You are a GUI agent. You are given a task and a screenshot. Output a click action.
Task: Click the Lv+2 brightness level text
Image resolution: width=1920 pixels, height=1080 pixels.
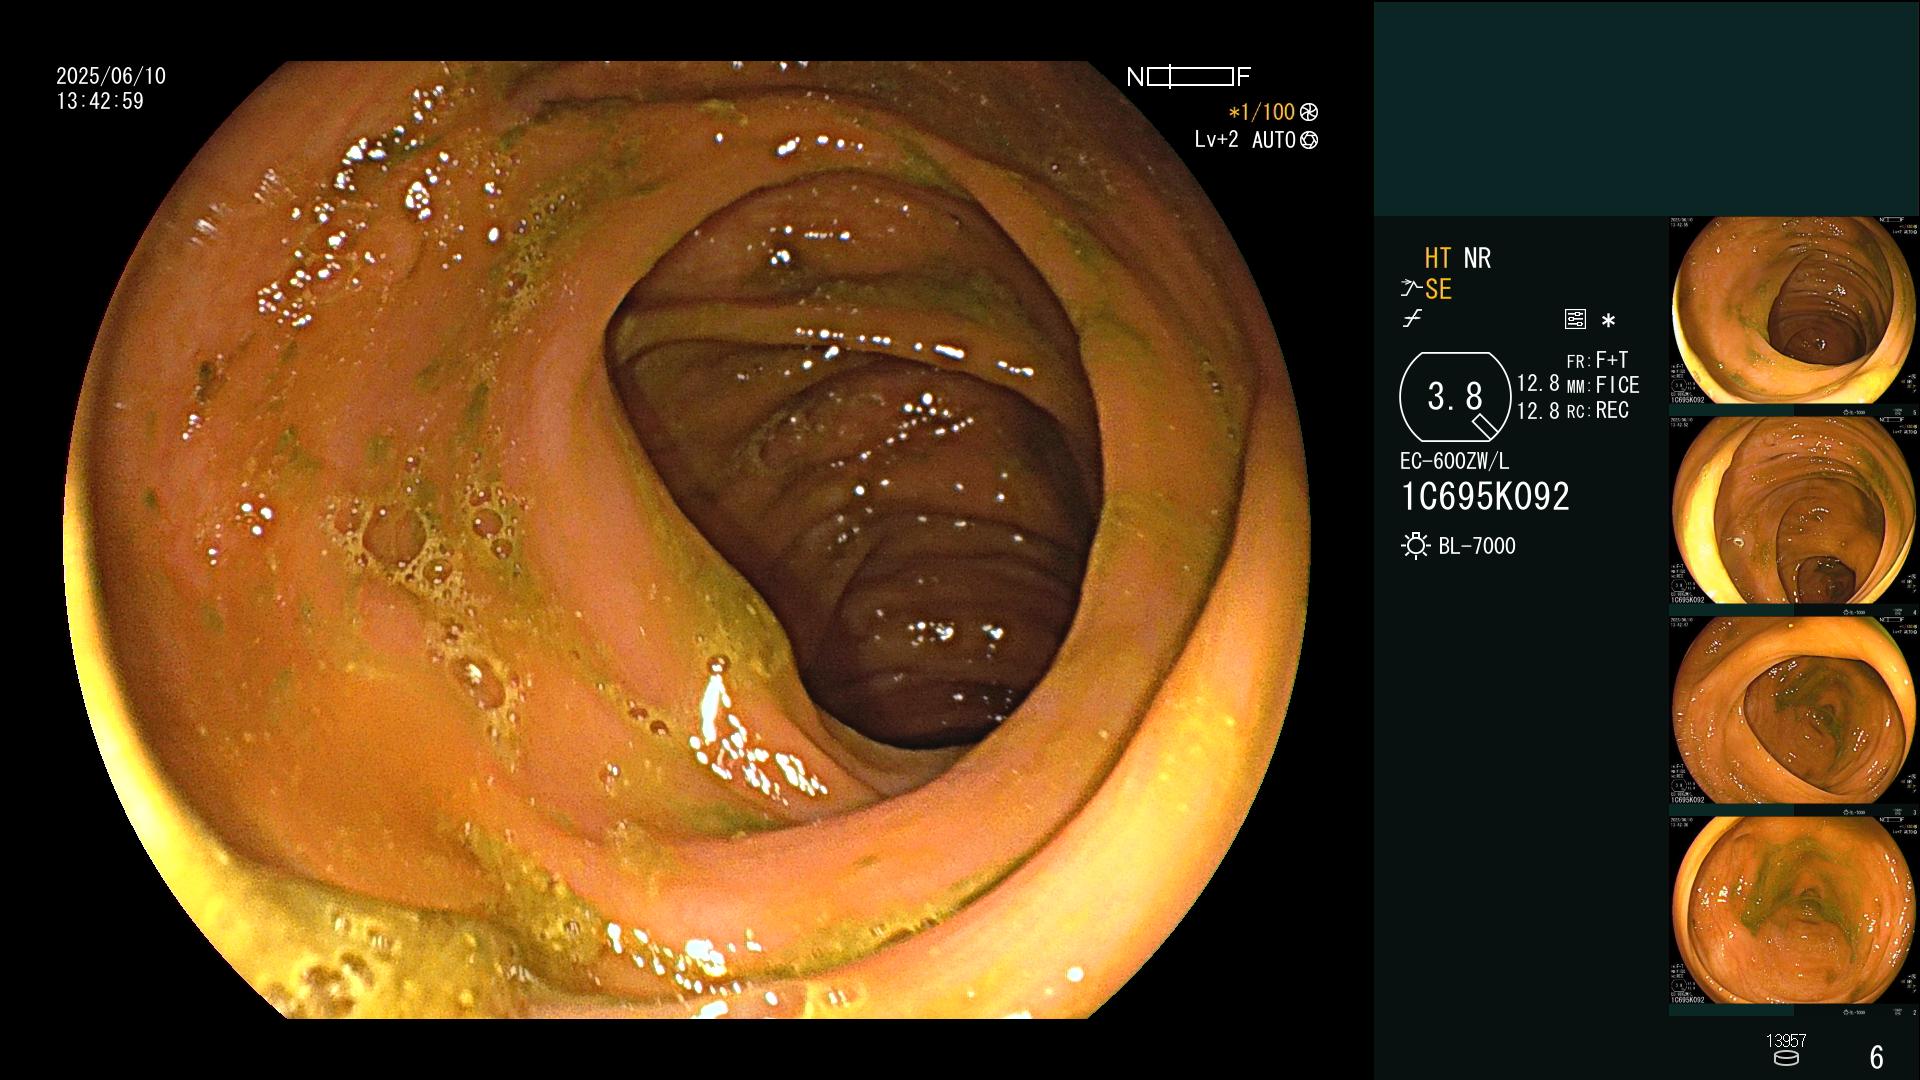pos(1216,140)
